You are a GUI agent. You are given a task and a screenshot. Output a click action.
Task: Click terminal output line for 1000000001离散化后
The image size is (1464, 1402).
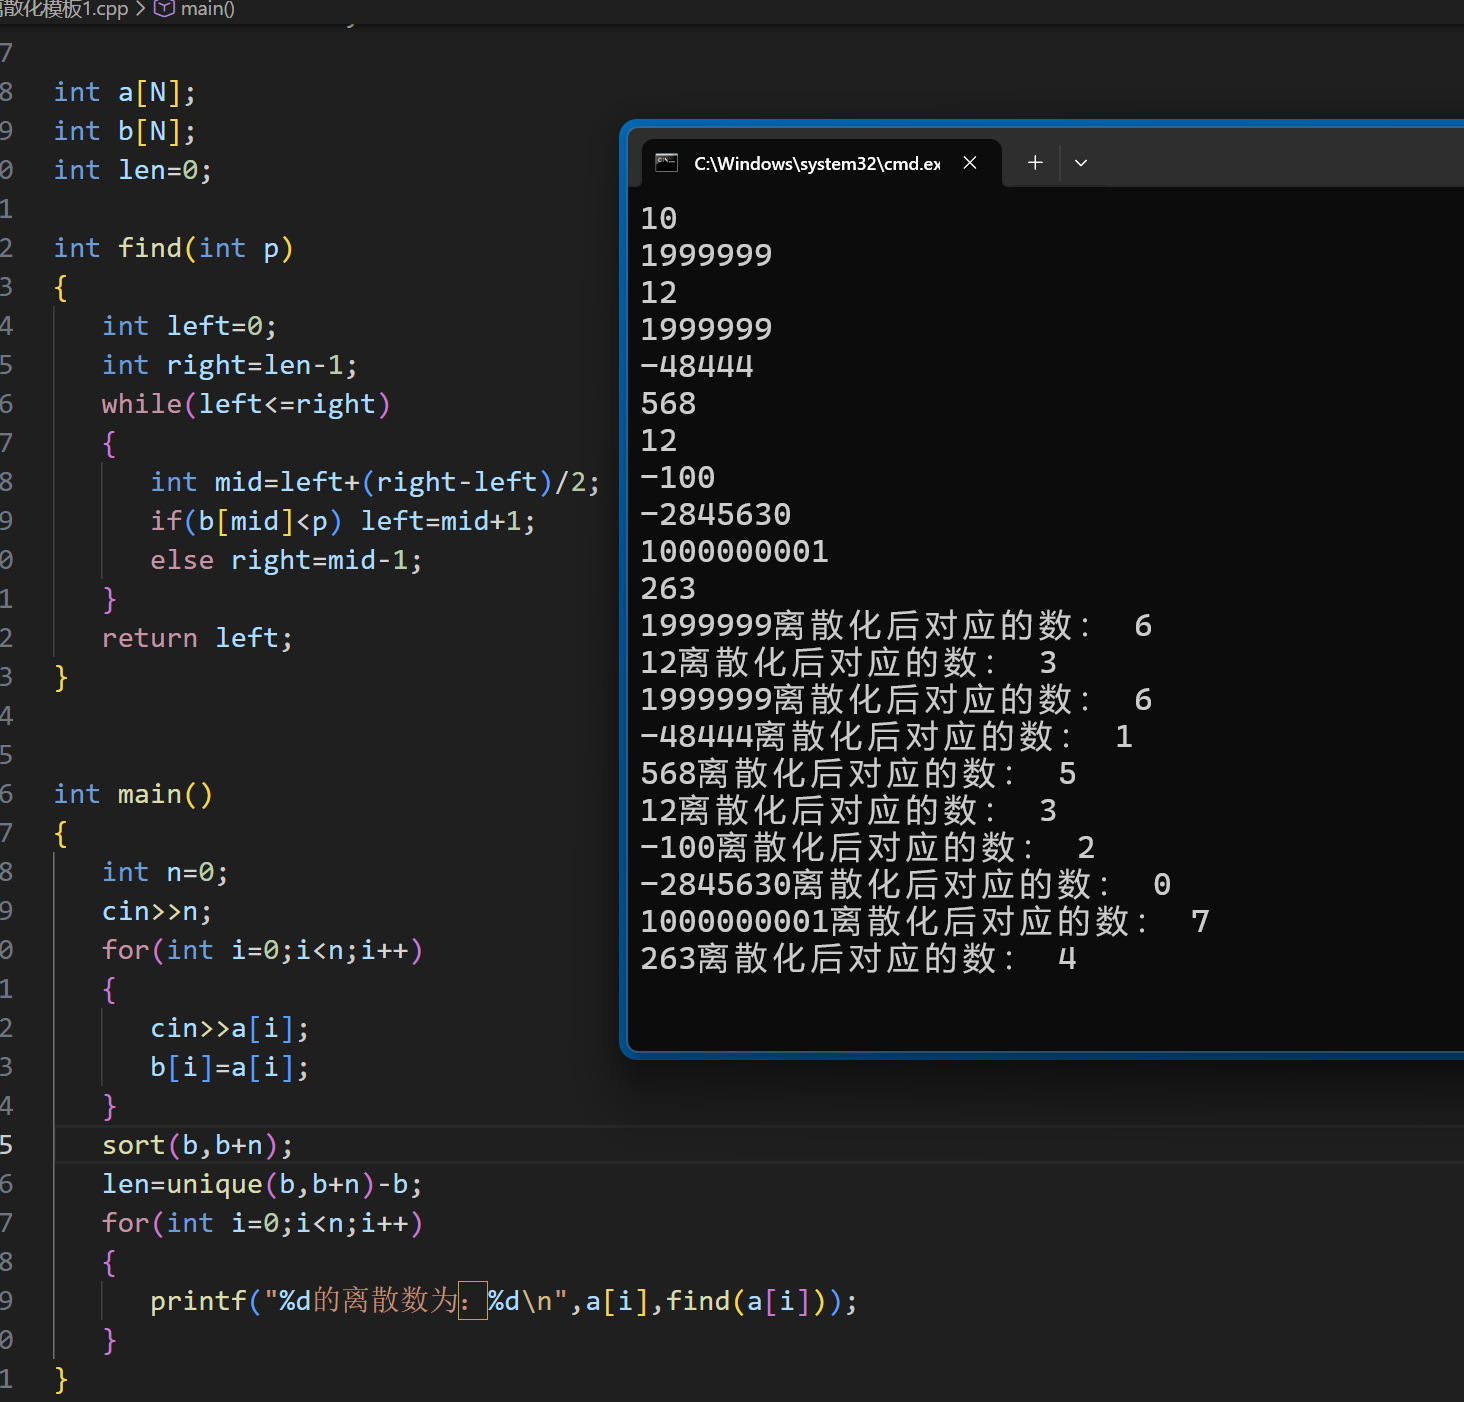tap(925, 921)
